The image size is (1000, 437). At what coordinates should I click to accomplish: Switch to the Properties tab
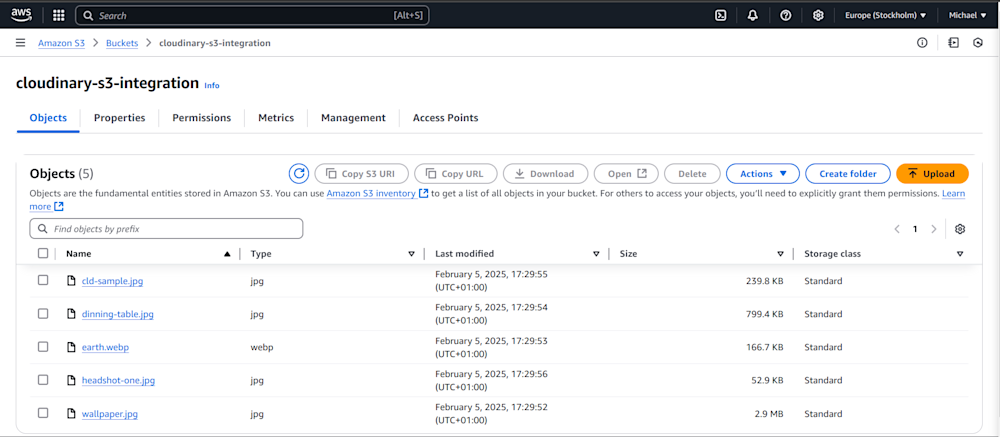pos(119,118)
